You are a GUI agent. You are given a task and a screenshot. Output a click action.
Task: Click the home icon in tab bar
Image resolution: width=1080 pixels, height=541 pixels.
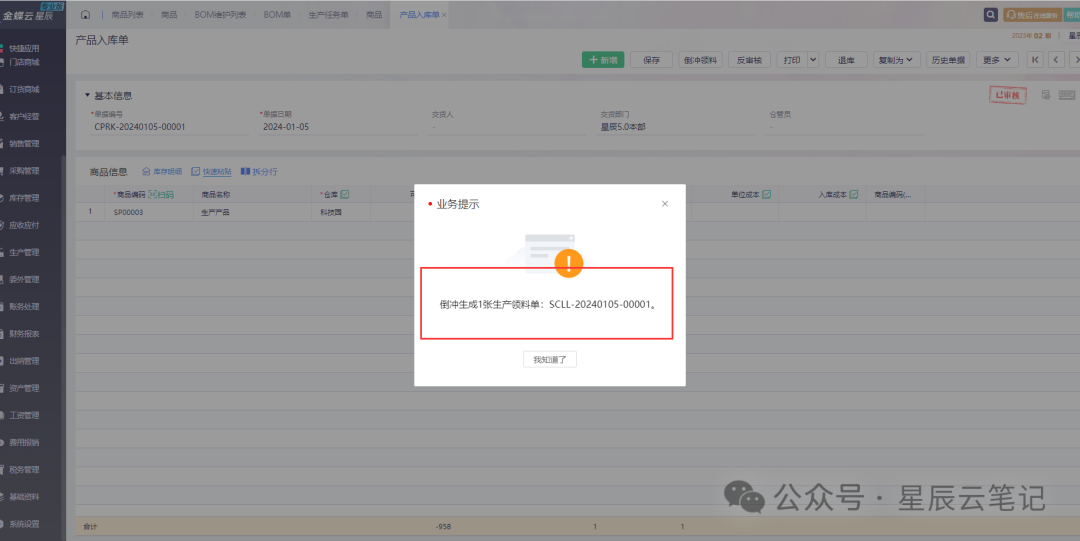point(85,15)
